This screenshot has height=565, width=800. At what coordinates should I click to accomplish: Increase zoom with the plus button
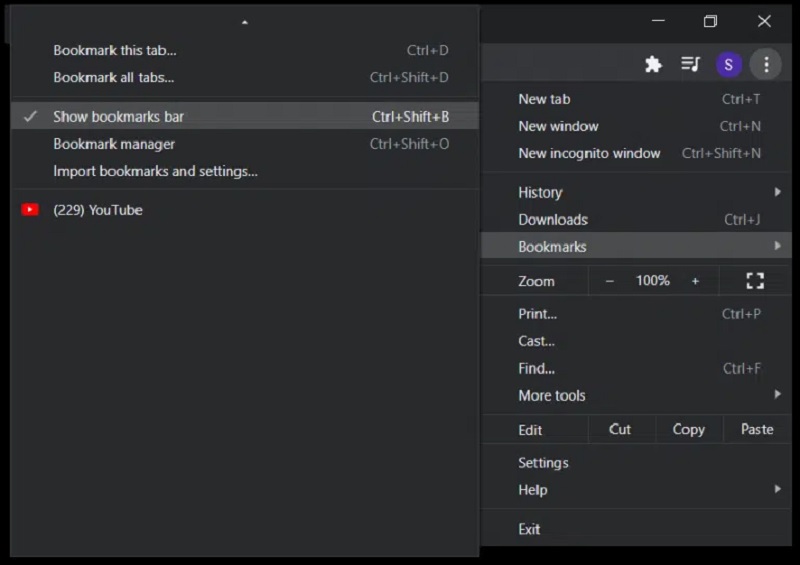695,281
